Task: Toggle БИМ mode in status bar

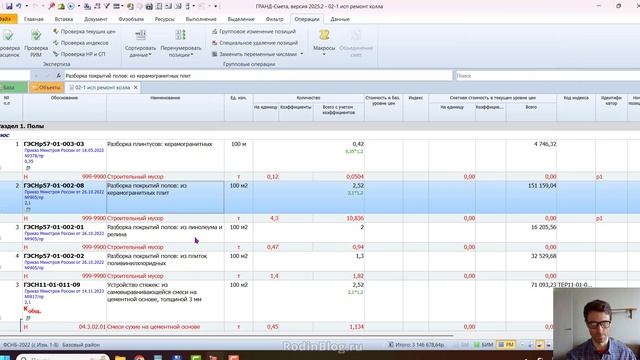Action: click(484, 345)
